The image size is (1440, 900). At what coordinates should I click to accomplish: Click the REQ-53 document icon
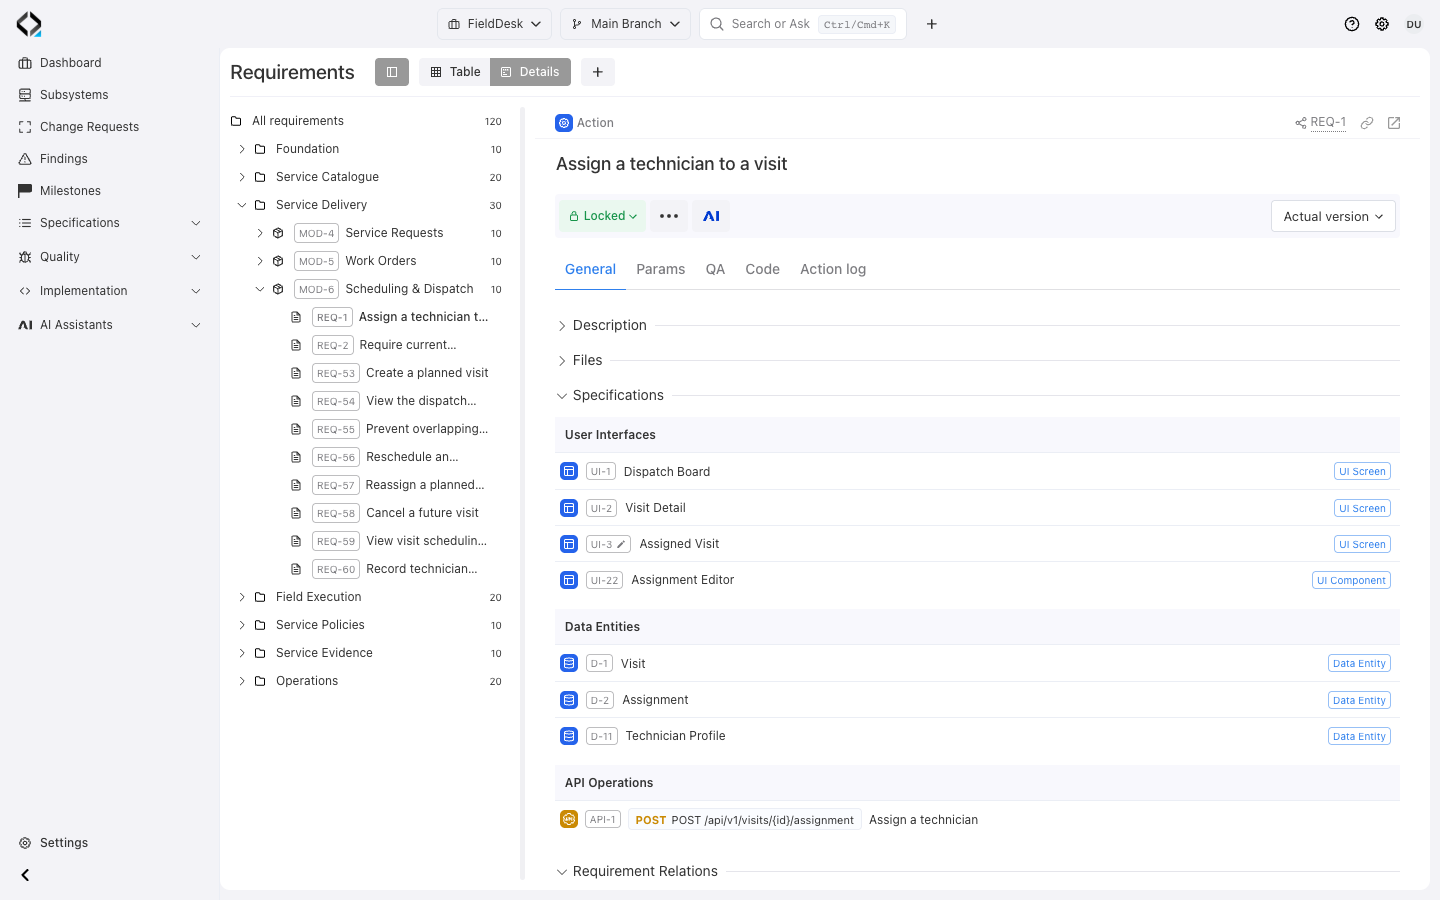[296, 373]
